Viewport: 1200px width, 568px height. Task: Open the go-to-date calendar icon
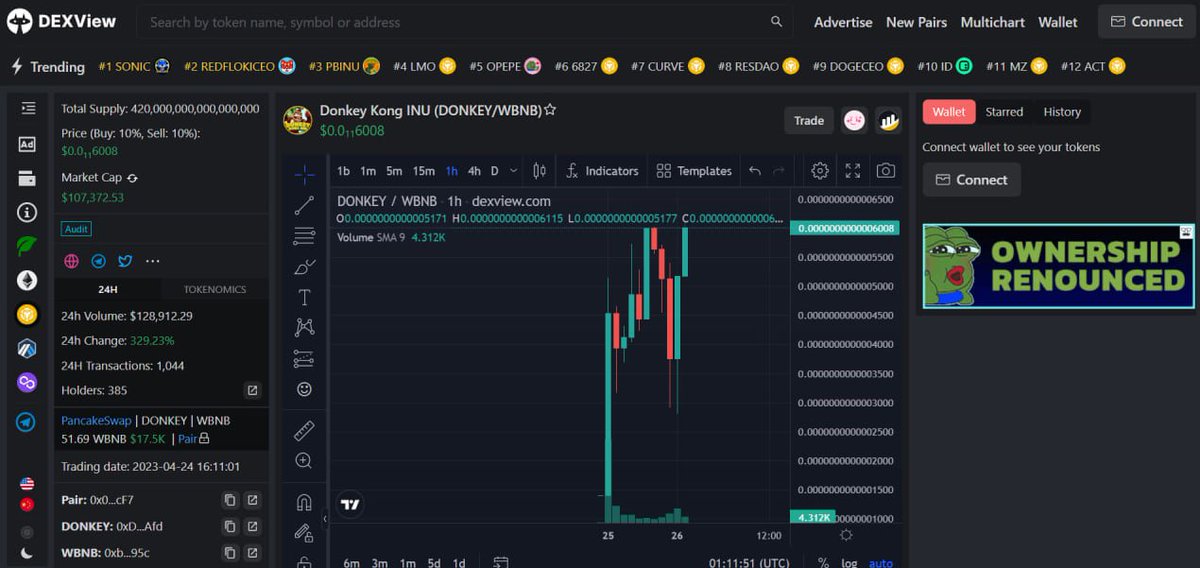point(501,563)
